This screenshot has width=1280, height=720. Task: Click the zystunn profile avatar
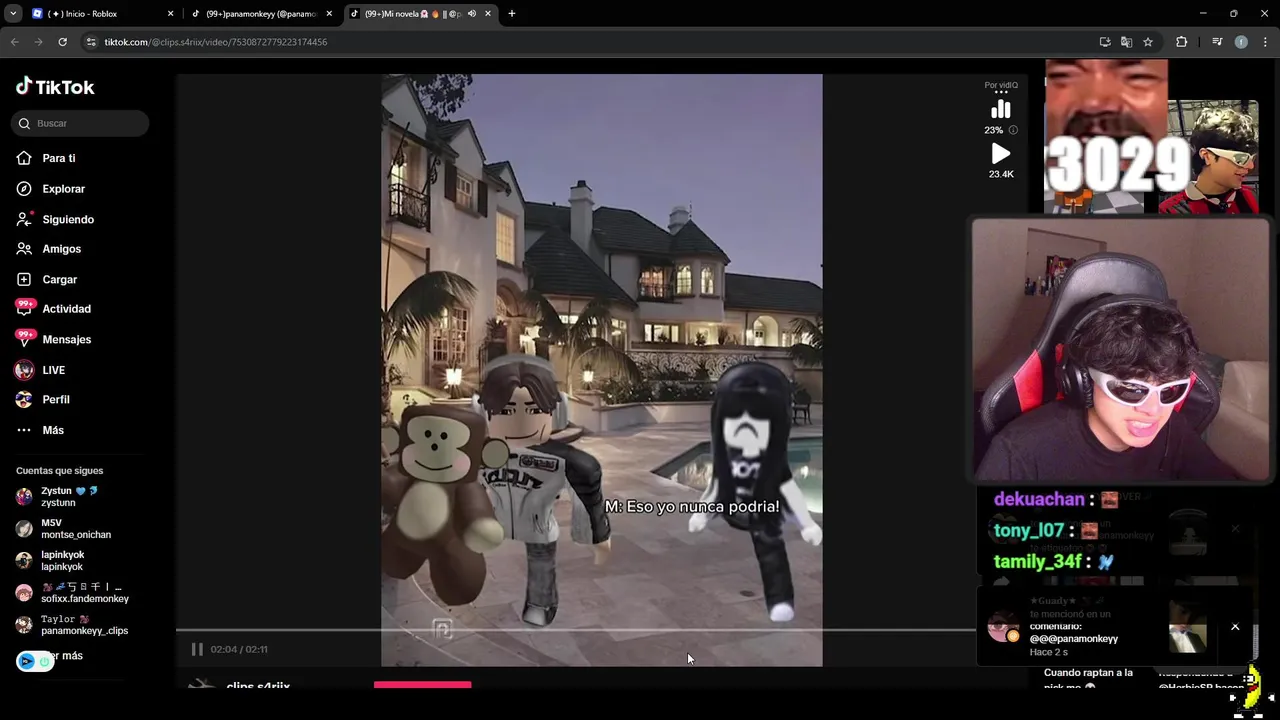[24, 497]
